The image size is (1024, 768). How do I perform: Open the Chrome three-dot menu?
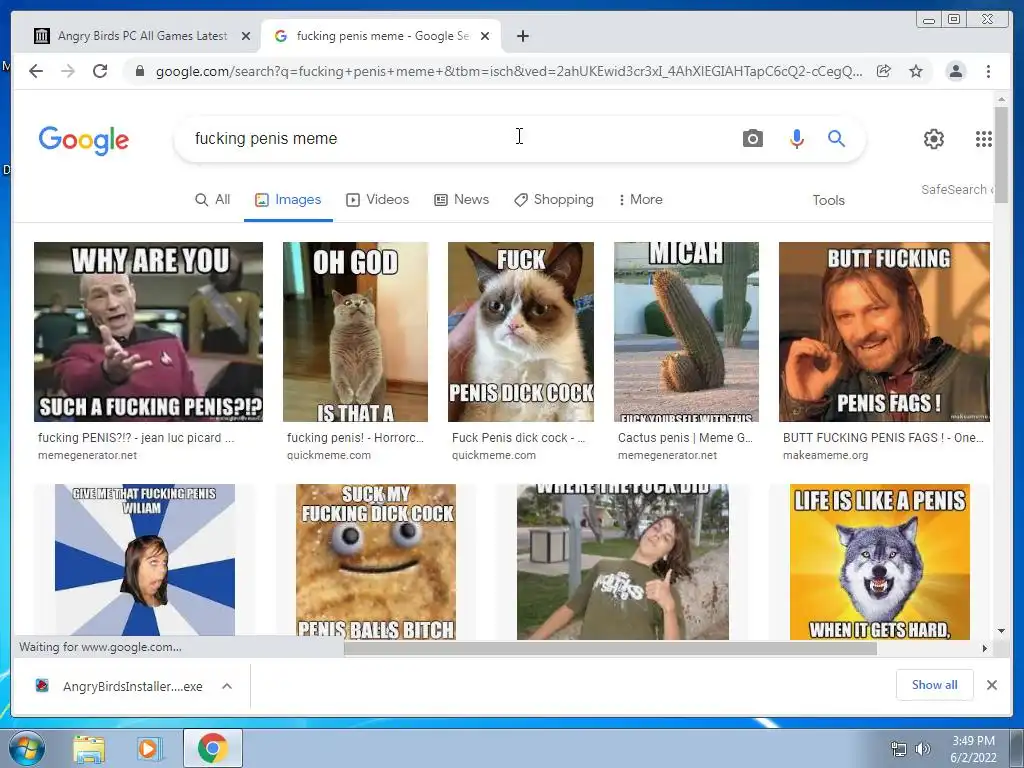988,71
